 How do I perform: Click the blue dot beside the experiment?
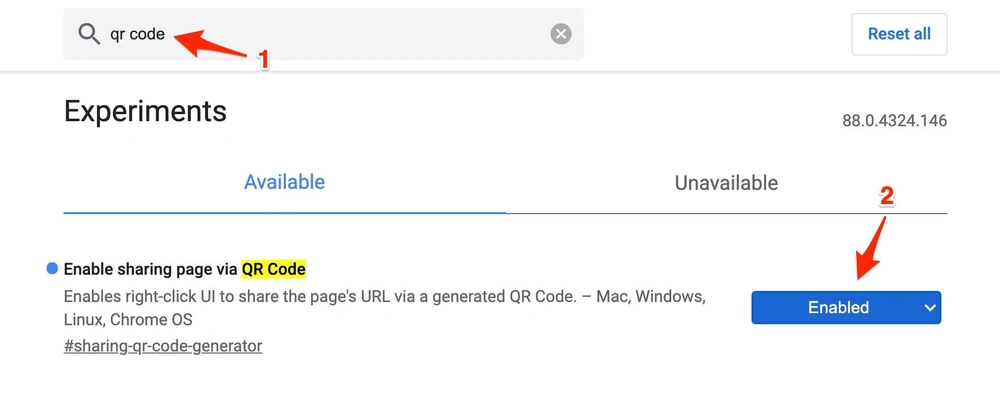tap(52, 268)
